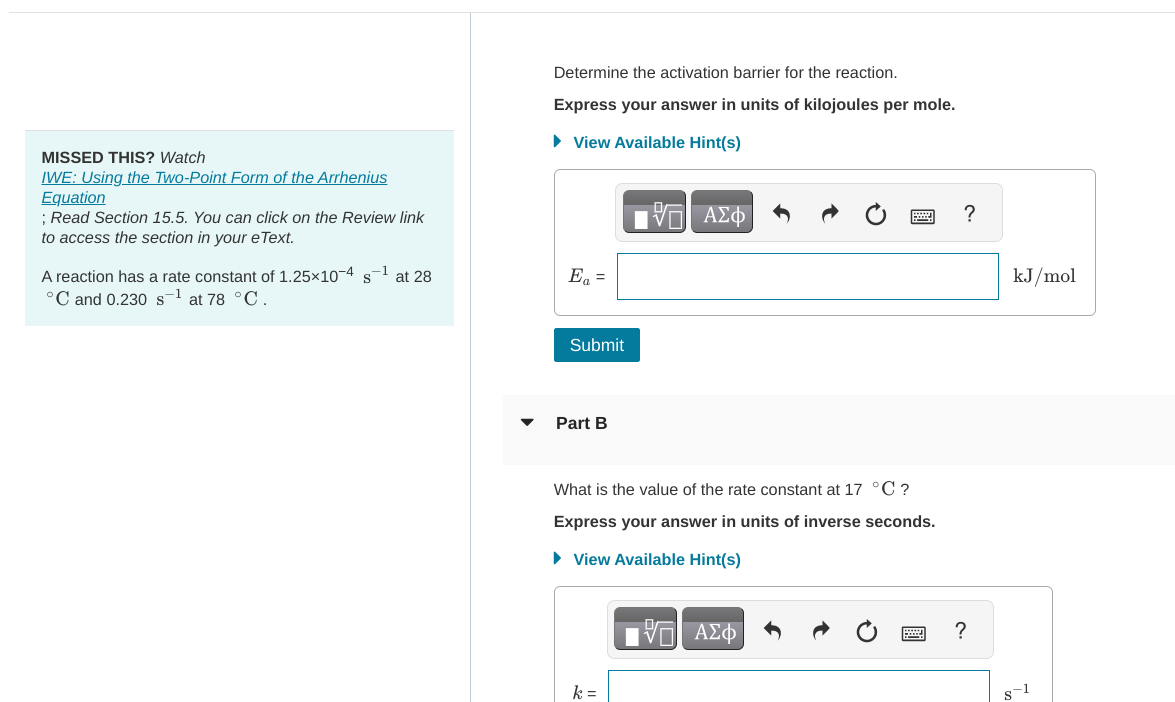The image size is (1175, 702).
Task: Click the reset icon in Part B toolbar
Action: tap(866, 630)
